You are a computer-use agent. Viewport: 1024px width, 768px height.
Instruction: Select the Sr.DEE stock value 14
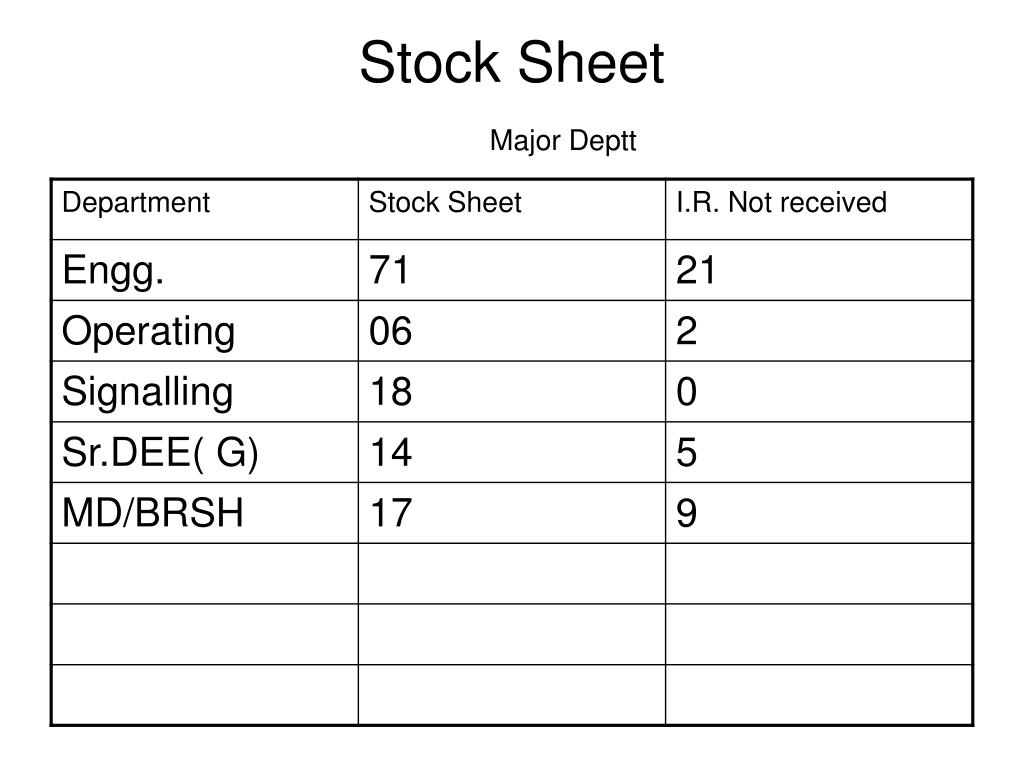391,452
